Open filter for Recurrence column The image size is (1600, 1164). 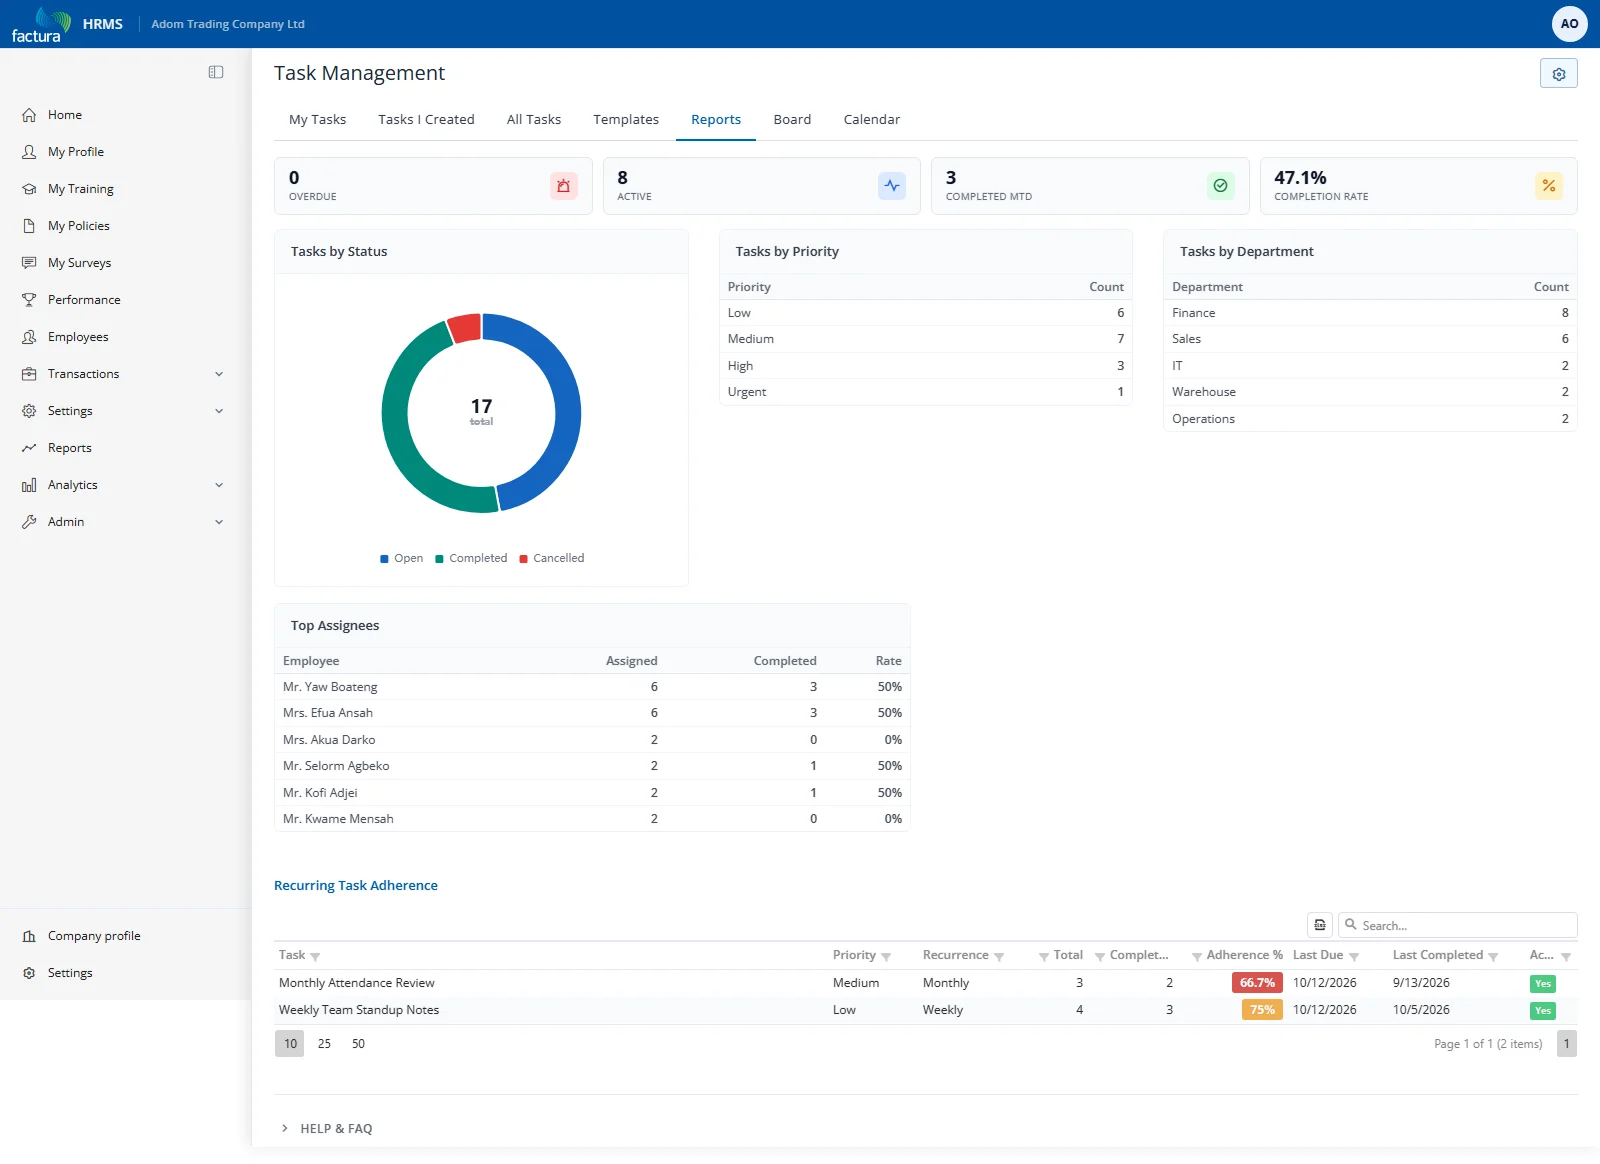999,957
